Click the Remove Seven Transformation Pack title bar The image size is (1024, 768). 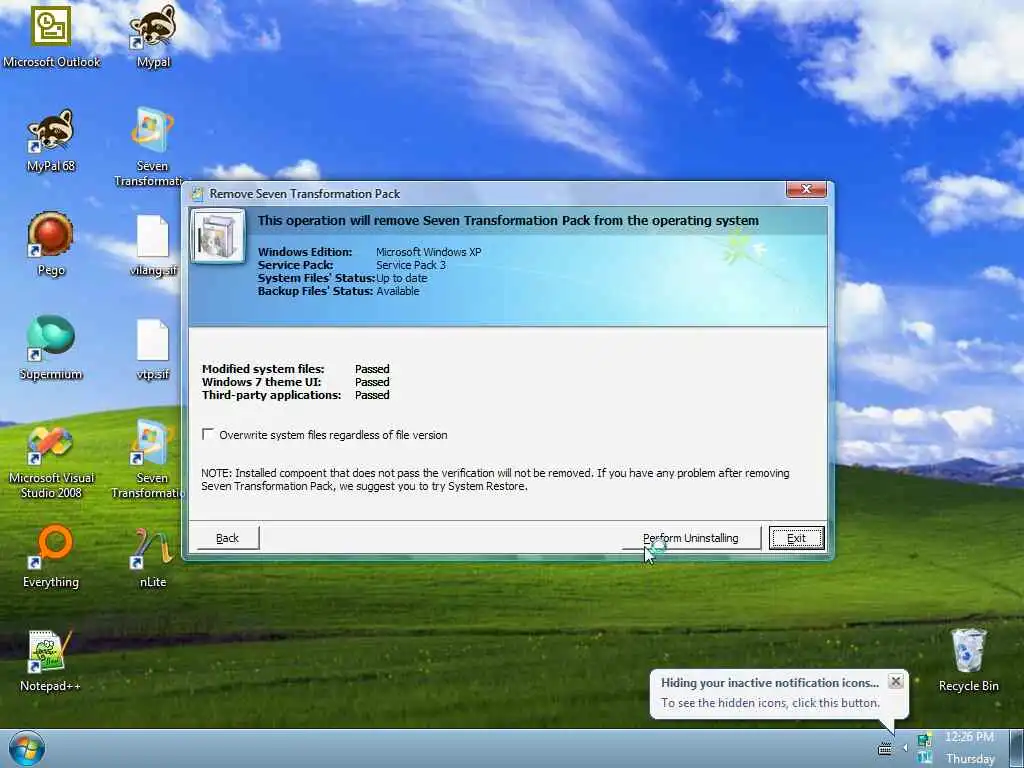(x=483, y=193)
